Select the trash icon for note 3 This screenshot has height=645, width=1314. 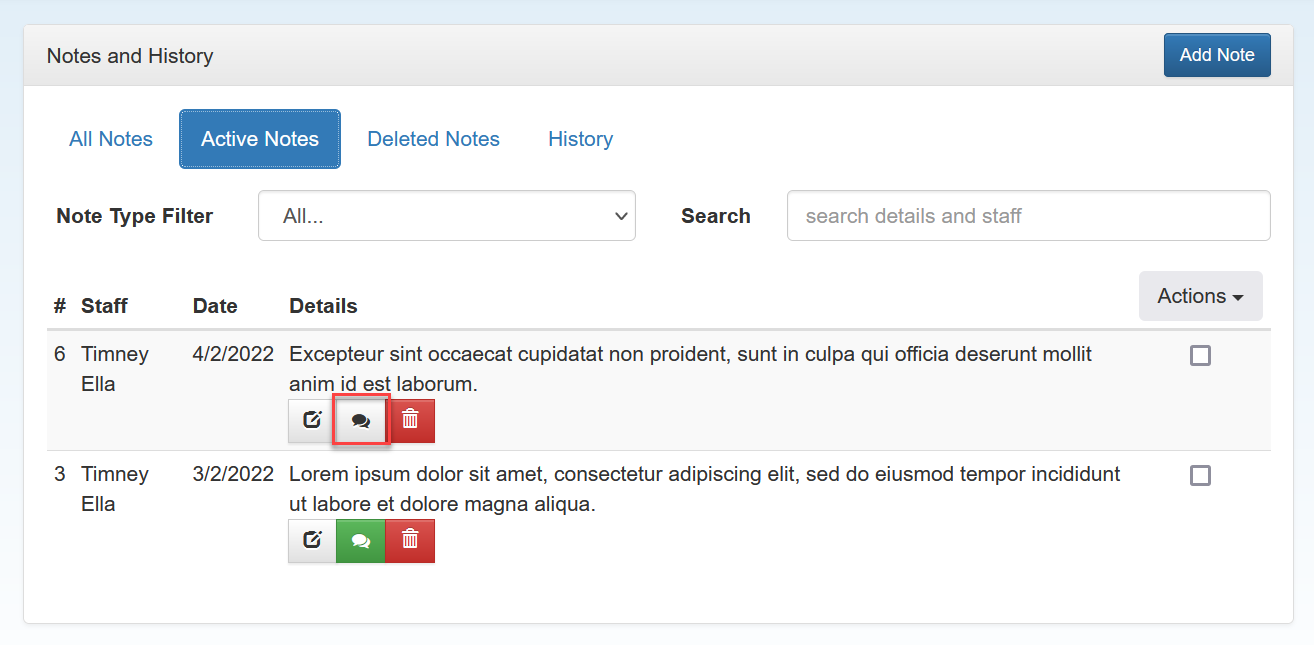(x=410, y=540)
